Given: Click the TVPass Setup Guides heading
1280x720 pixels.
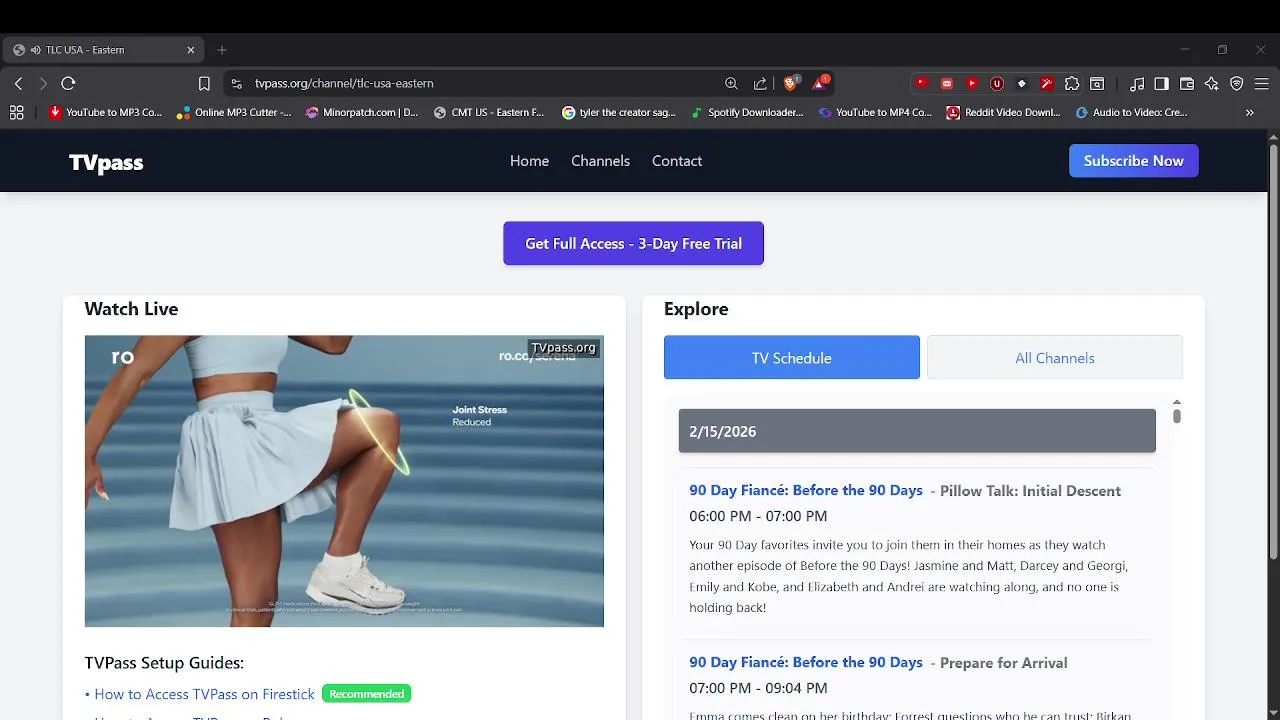Looking at the screenshot, I should click(164, 663).
